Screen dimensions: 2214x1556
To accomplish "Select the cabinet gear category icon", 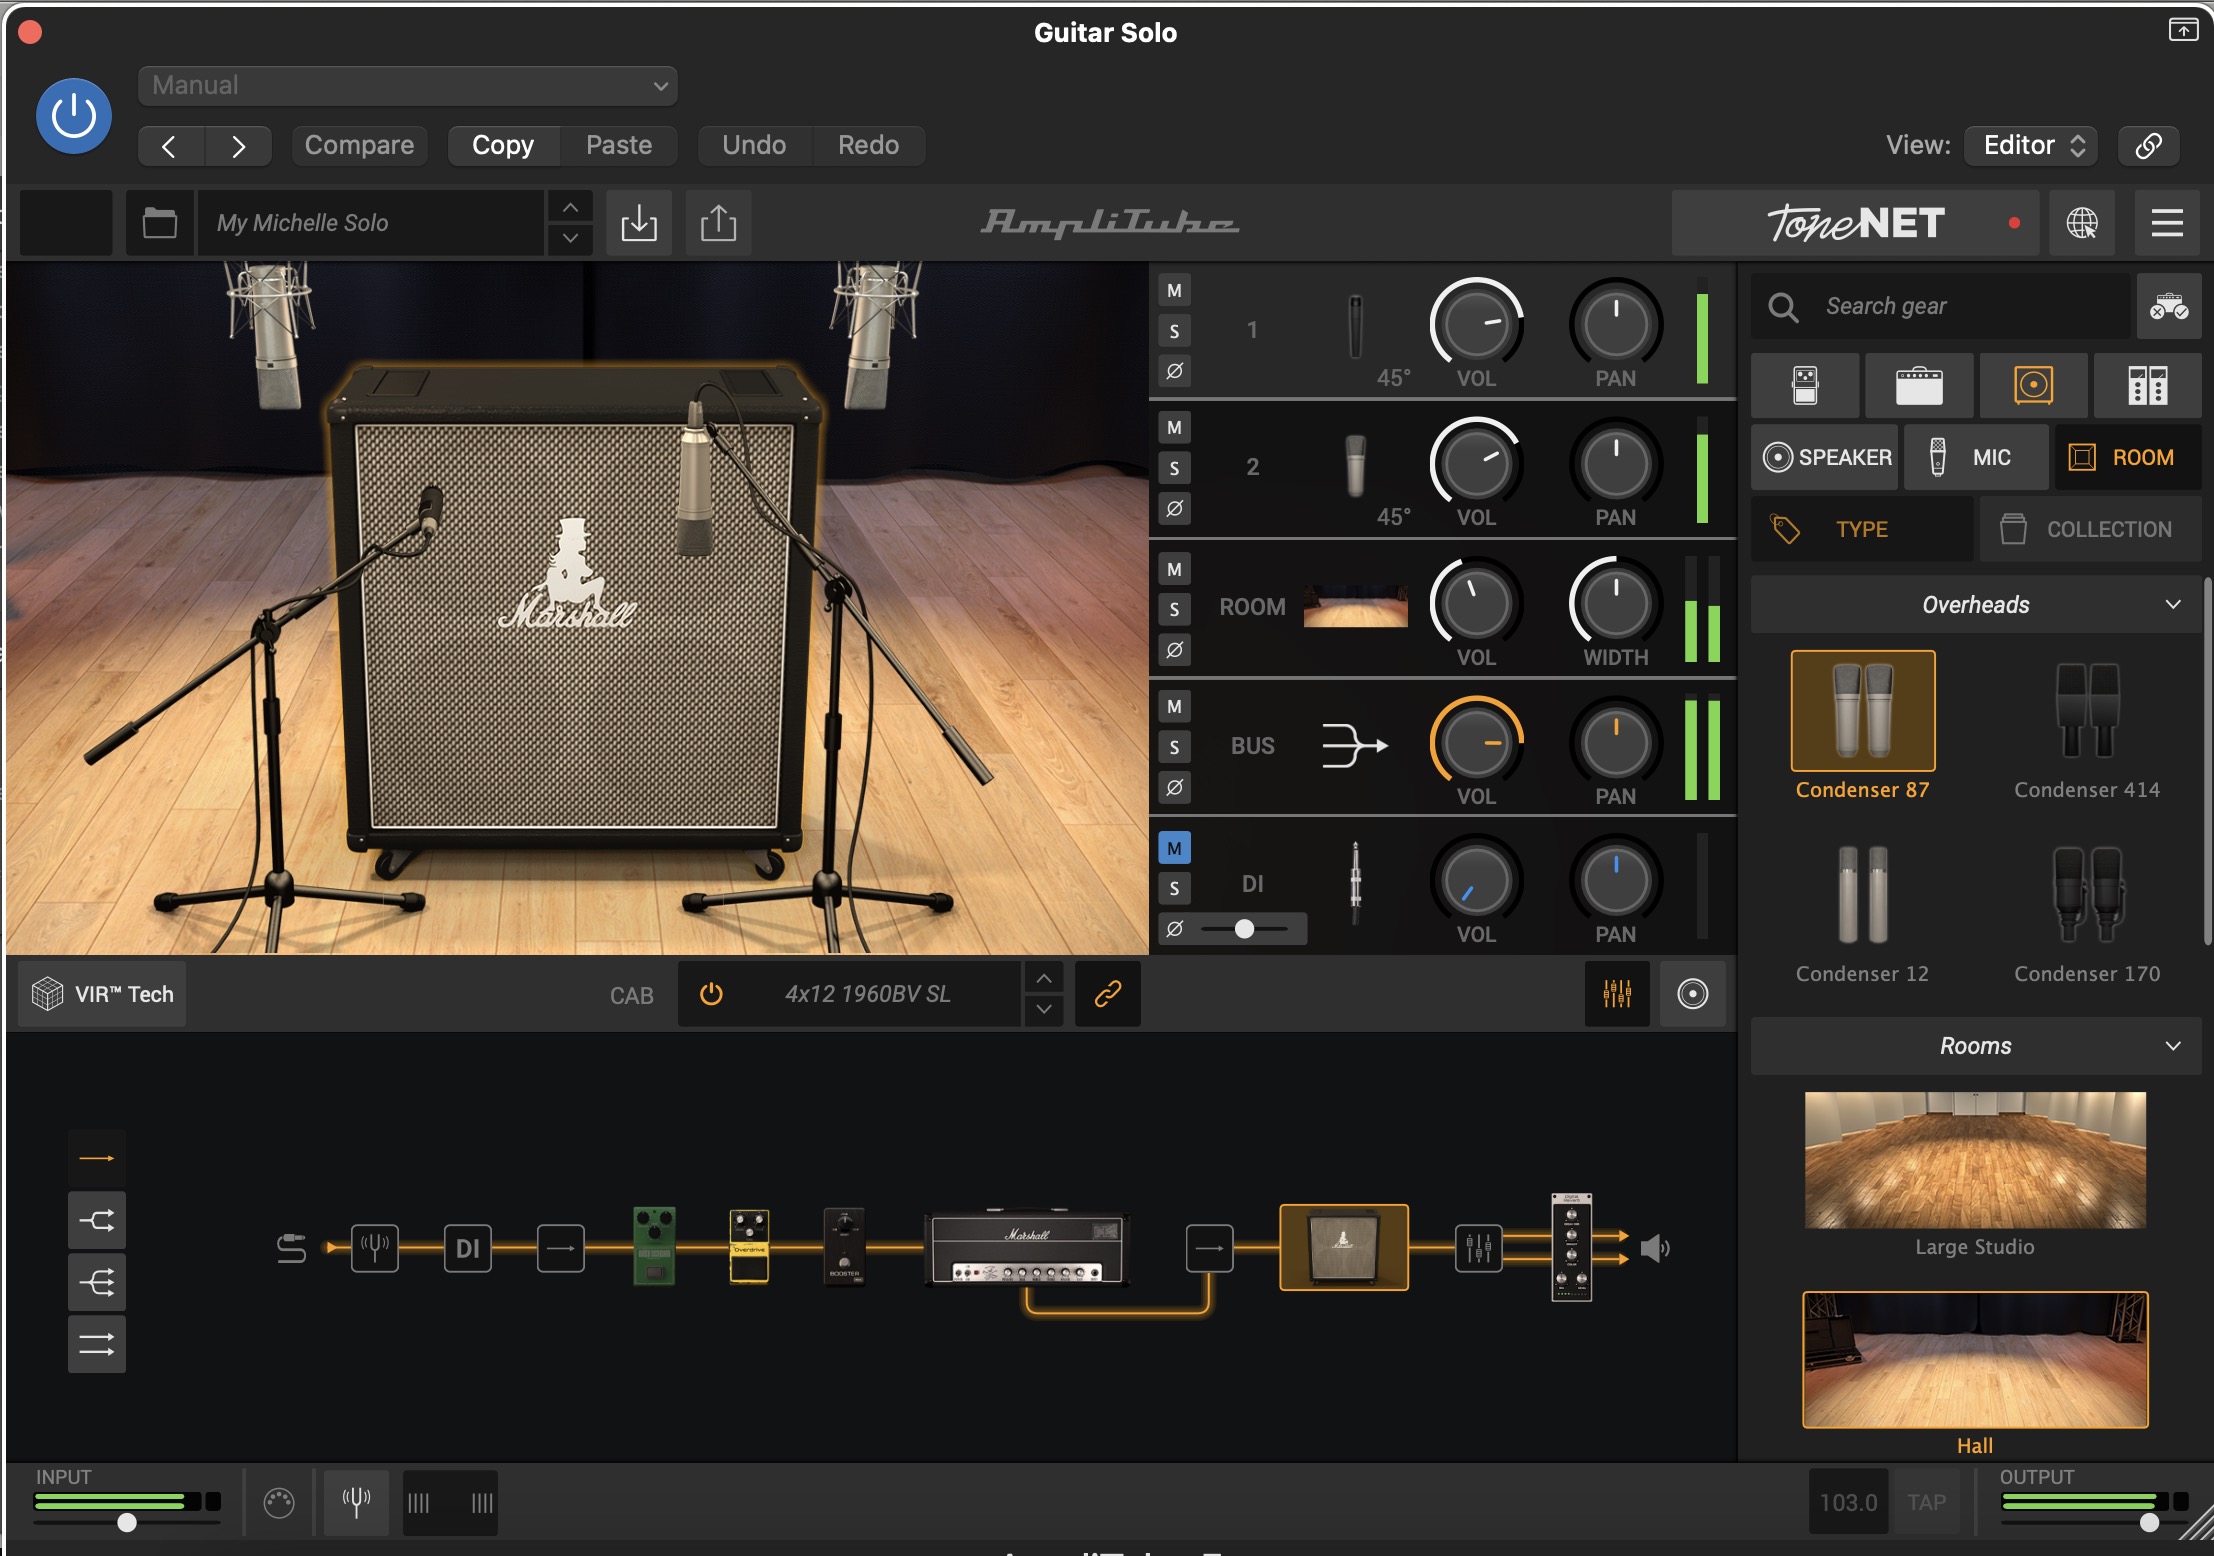I will (x=2033, y=385).
